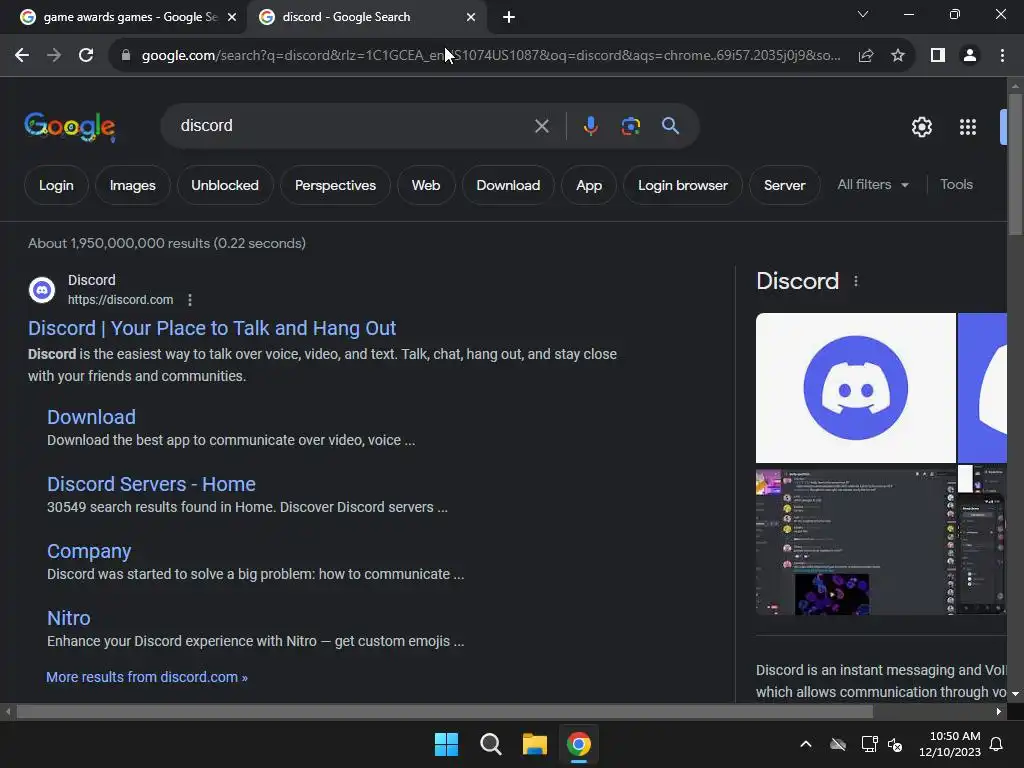Go back using the browser back arrow
This screenshot has width=1024, height=768.
click(x=22, y=56)
